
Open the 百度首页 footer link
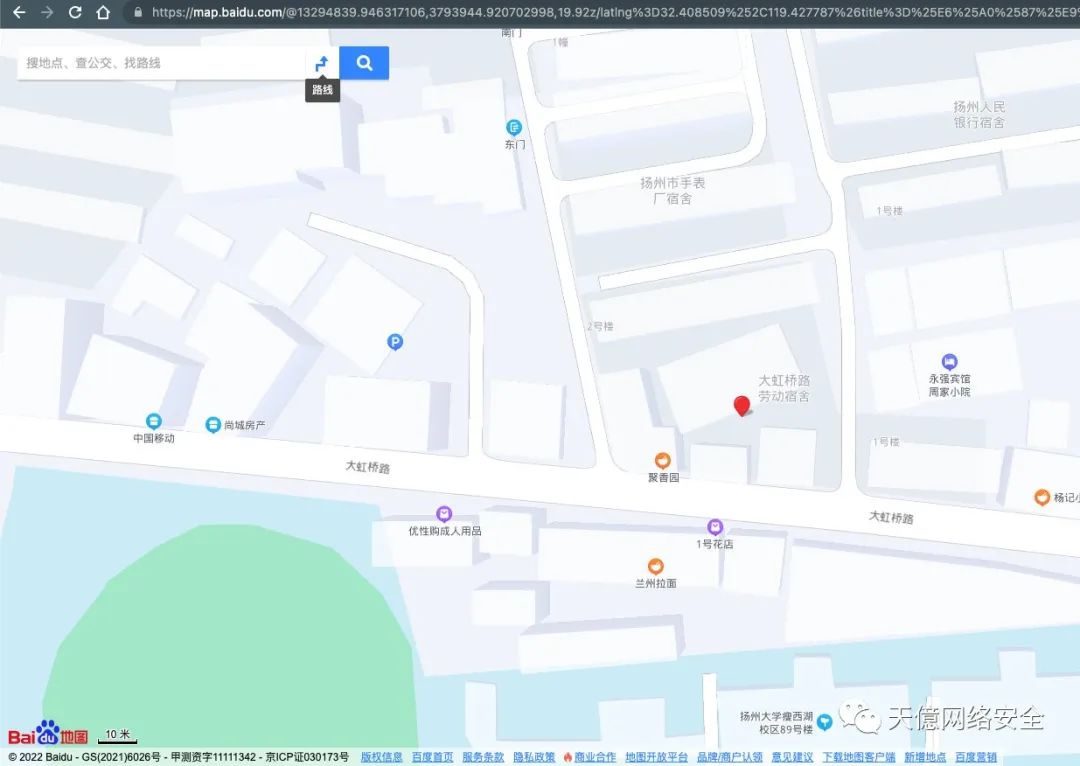coord(433,757)
